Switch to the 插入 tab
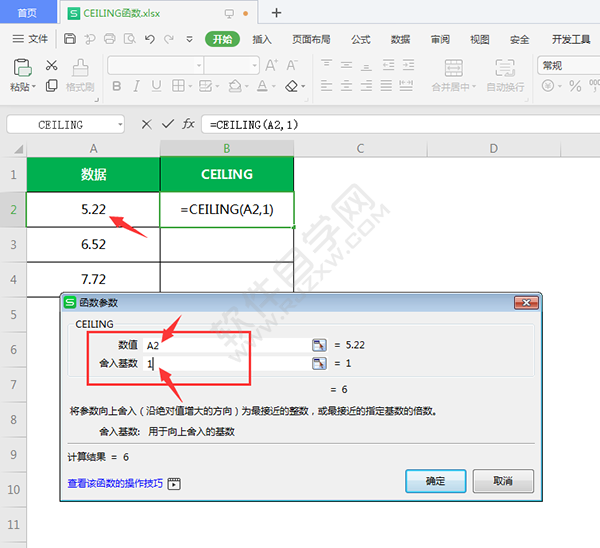This screenshot has width=600, height=548. point(262,39)
